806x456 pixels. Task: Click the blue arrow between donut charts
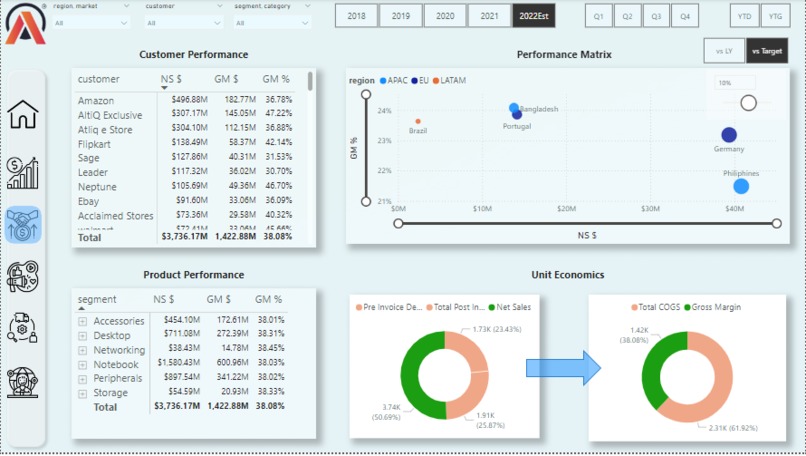pos(563,368)
